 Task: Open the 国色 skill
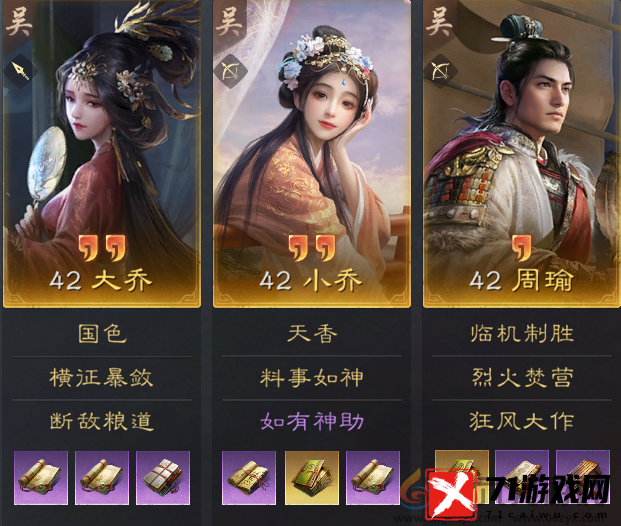102,334
